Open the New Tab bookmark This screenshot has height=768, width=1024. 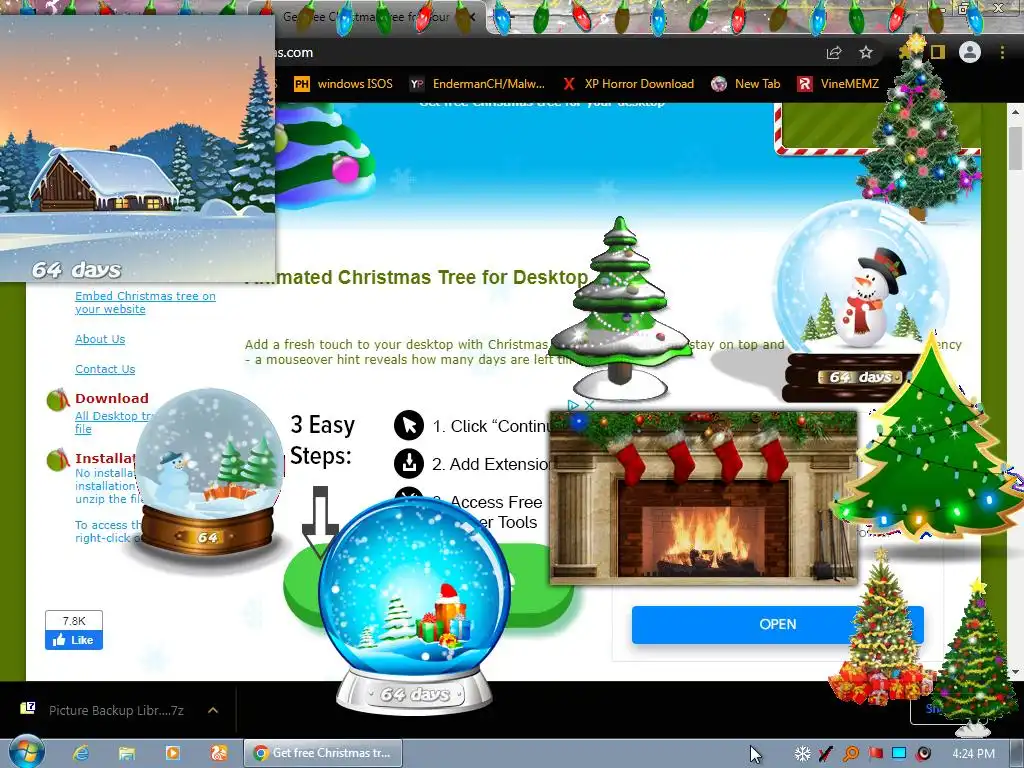[746, 84]
